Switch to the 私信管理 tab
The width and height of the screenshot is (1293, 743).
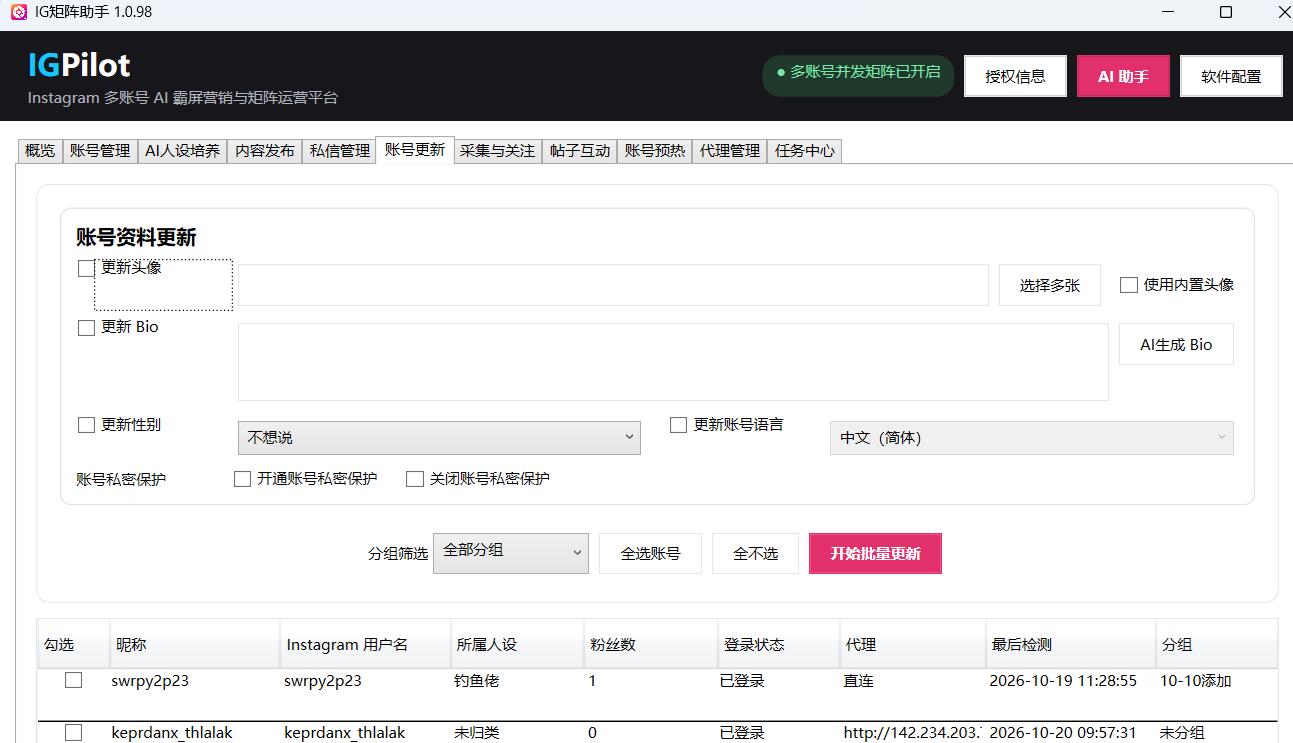[340, 151]
